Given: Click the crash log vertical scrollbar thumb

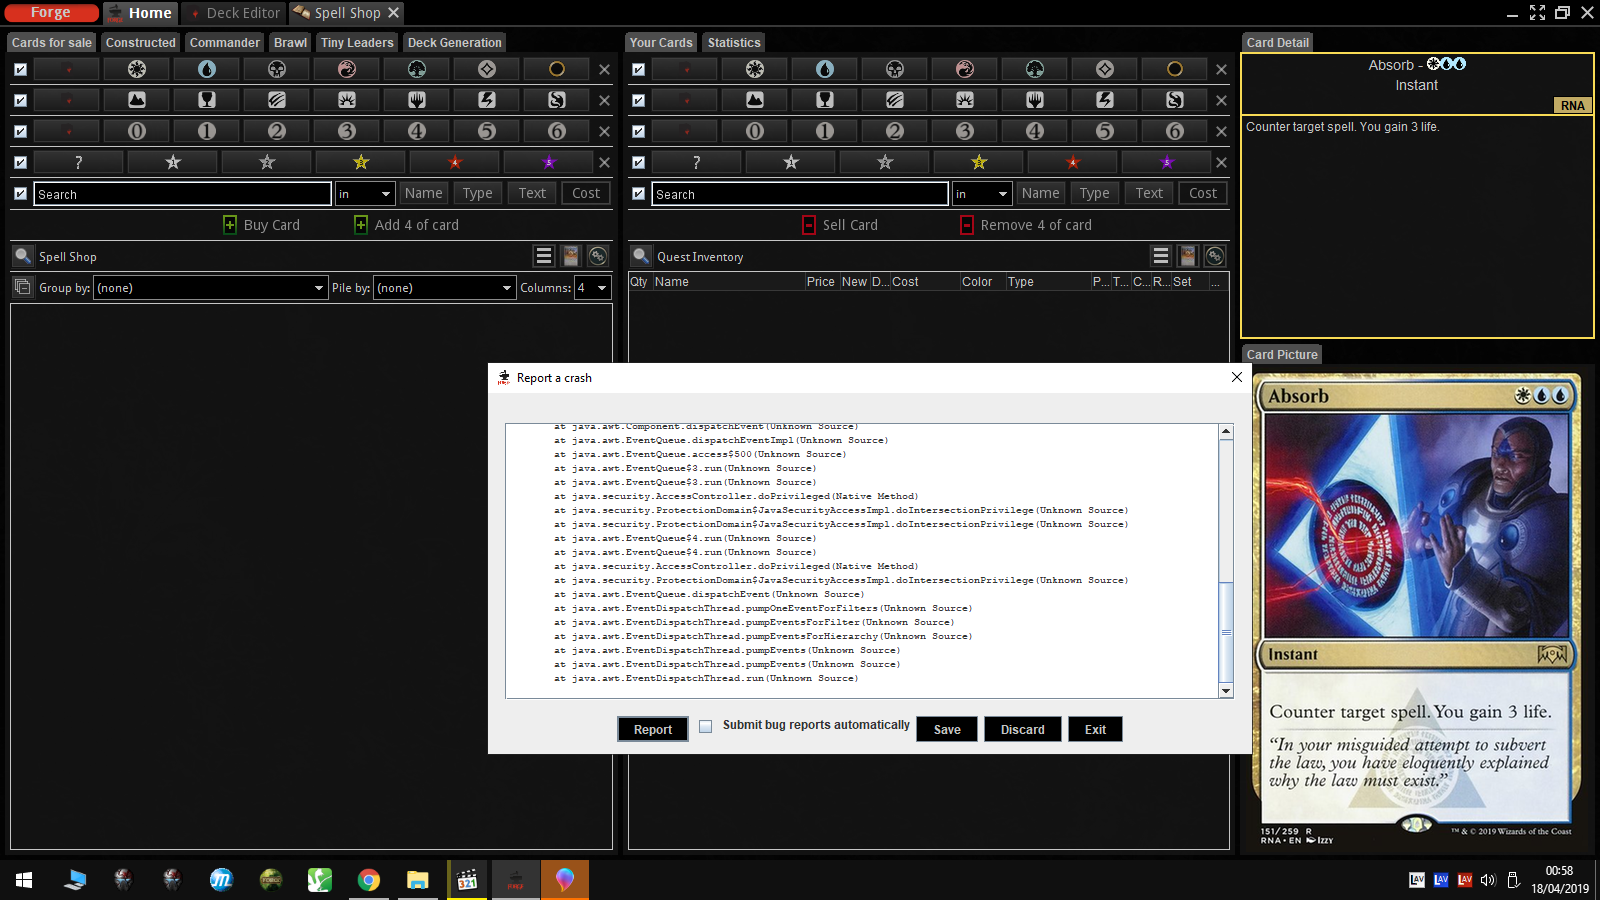Looking at the screenshot, I should point(1226,630).
